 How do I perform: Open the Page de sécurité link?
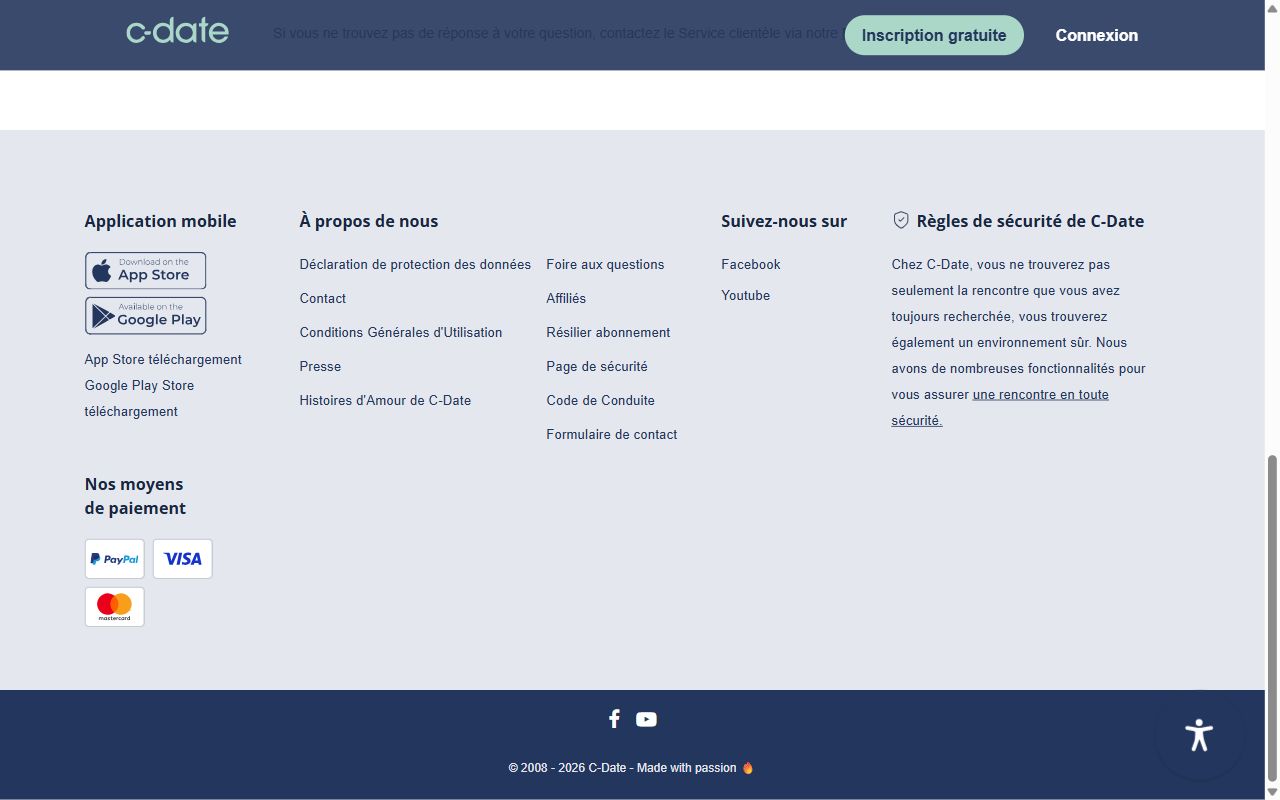[x=597, y=366]
